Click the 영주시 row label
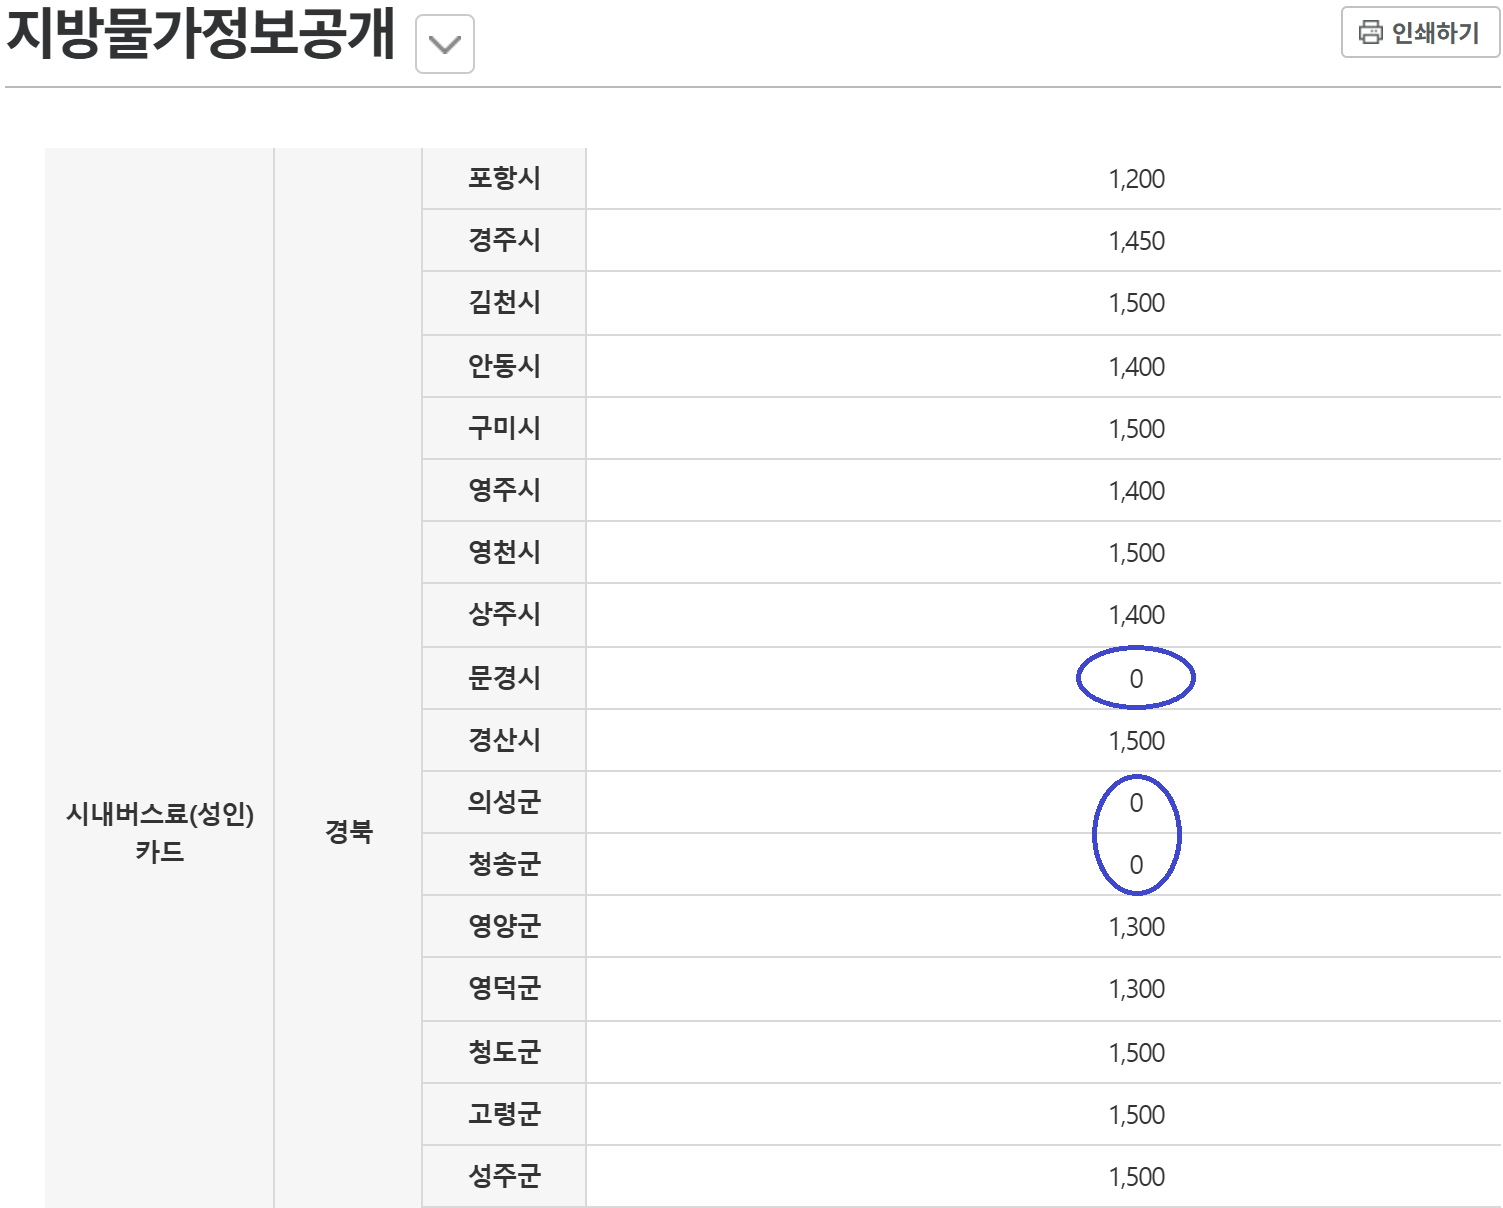Screen dimensions: 1503x1208 pos(504,490)
